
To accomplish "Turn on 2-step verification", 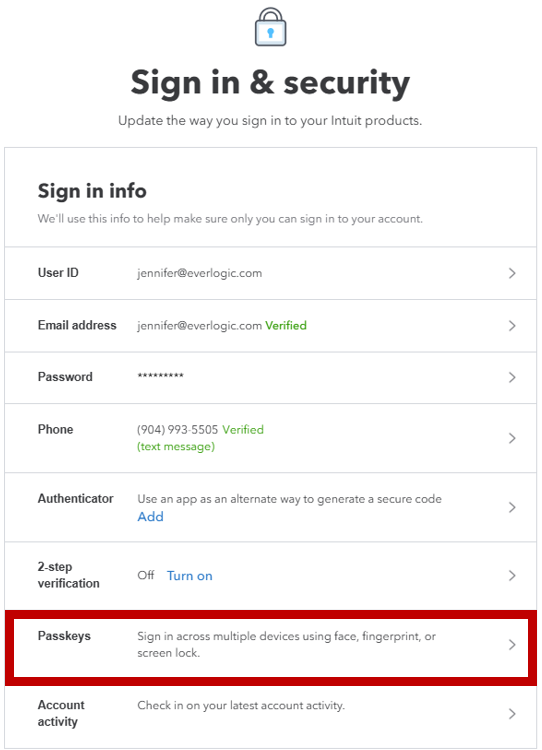I will point(189,576).
